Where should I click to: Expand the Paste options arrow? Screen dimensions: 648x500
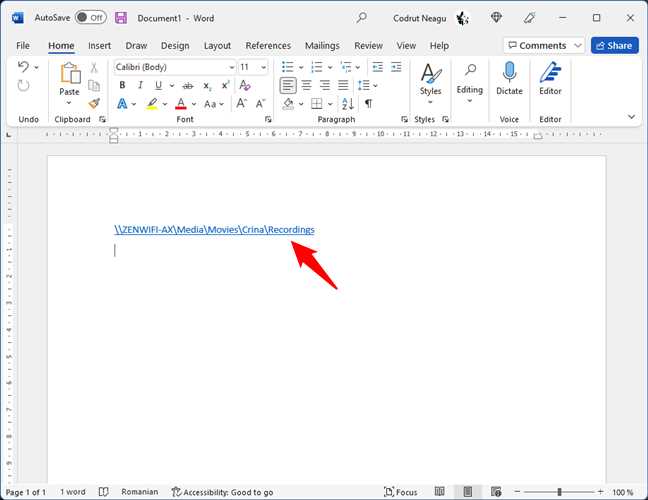coord(69,102)
